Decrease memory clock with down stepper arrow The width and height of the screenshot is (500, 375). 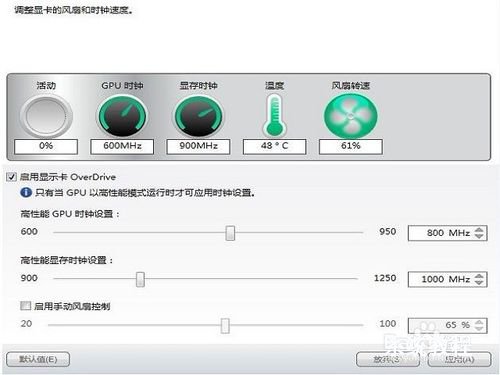coord(479,282)
